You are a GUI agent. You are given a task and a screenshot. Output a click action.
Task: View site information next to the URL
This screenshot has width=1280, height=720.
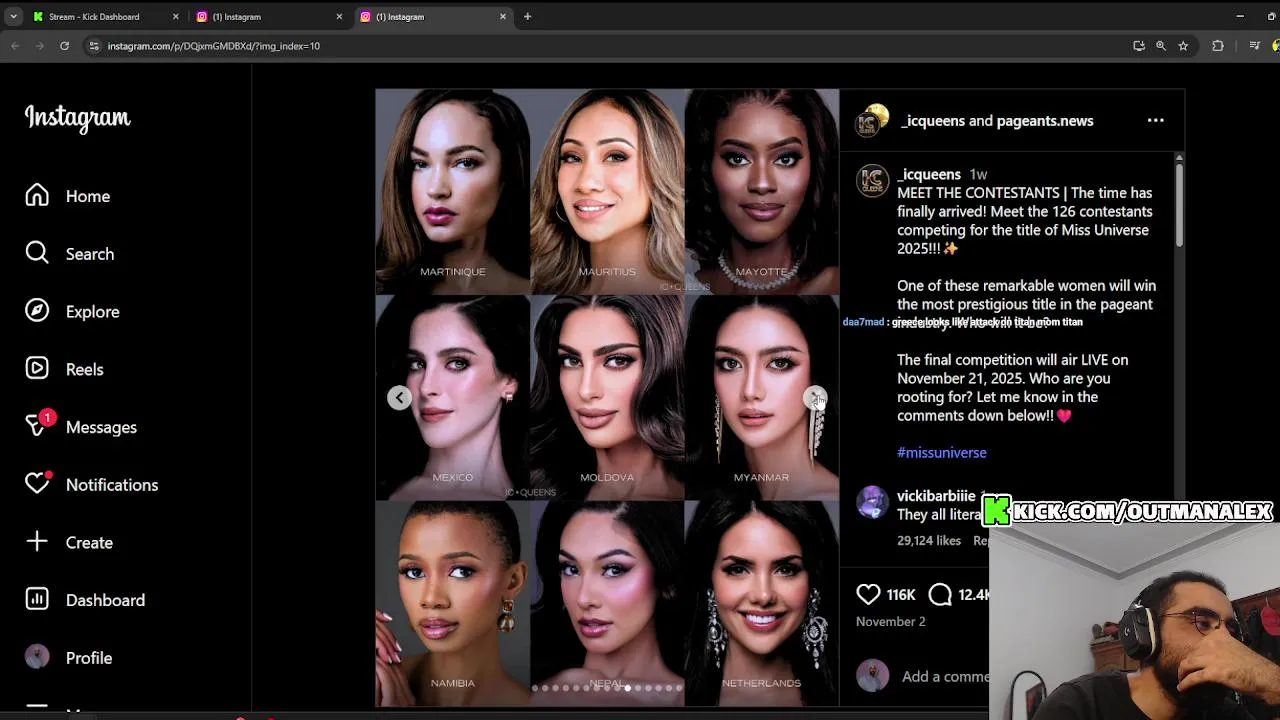click(x=94, y=46)
